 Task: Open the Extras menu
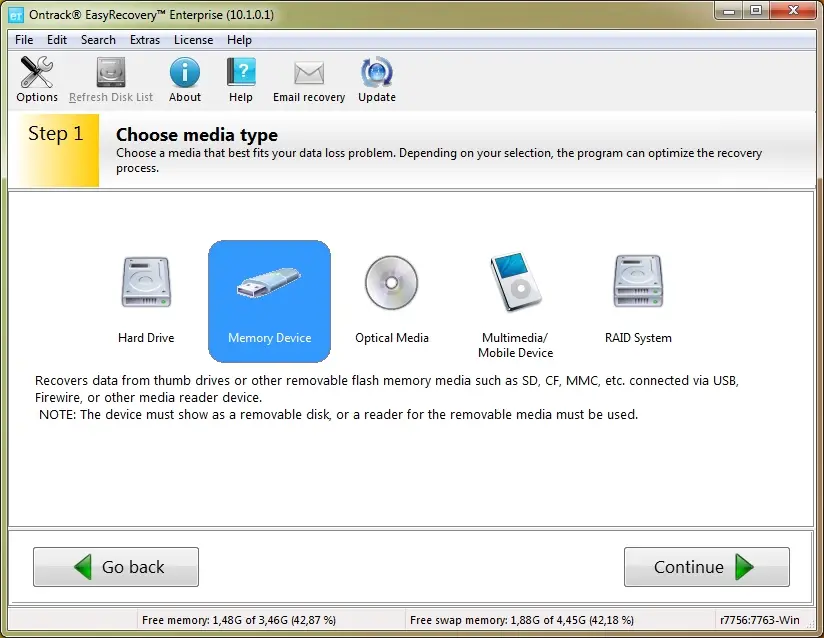[145, 40]
